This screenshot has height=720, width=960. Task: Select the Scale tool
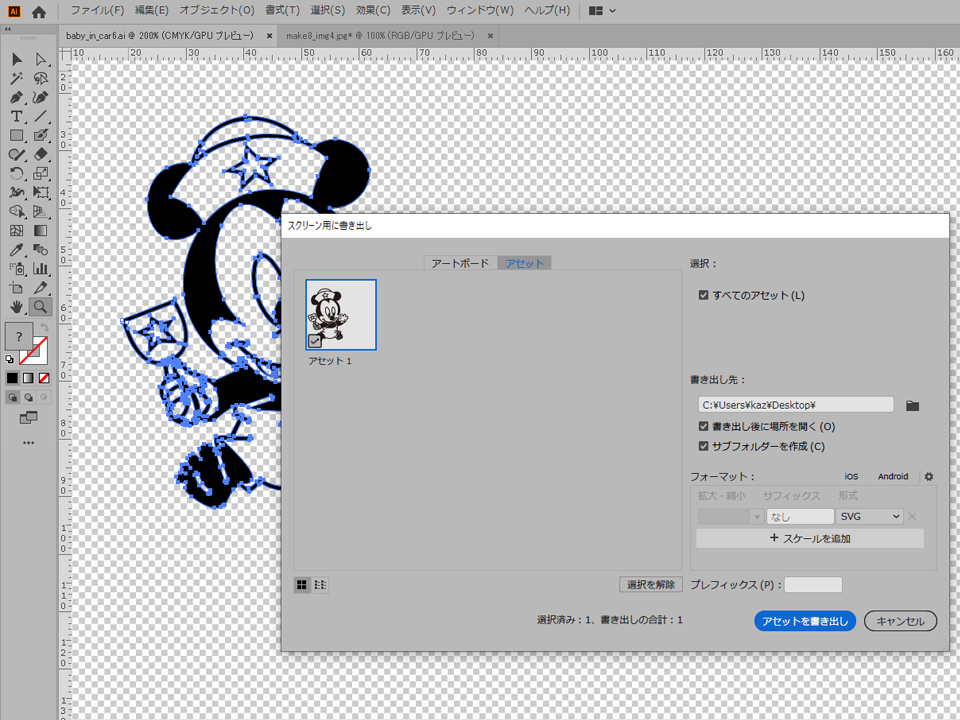40,173
